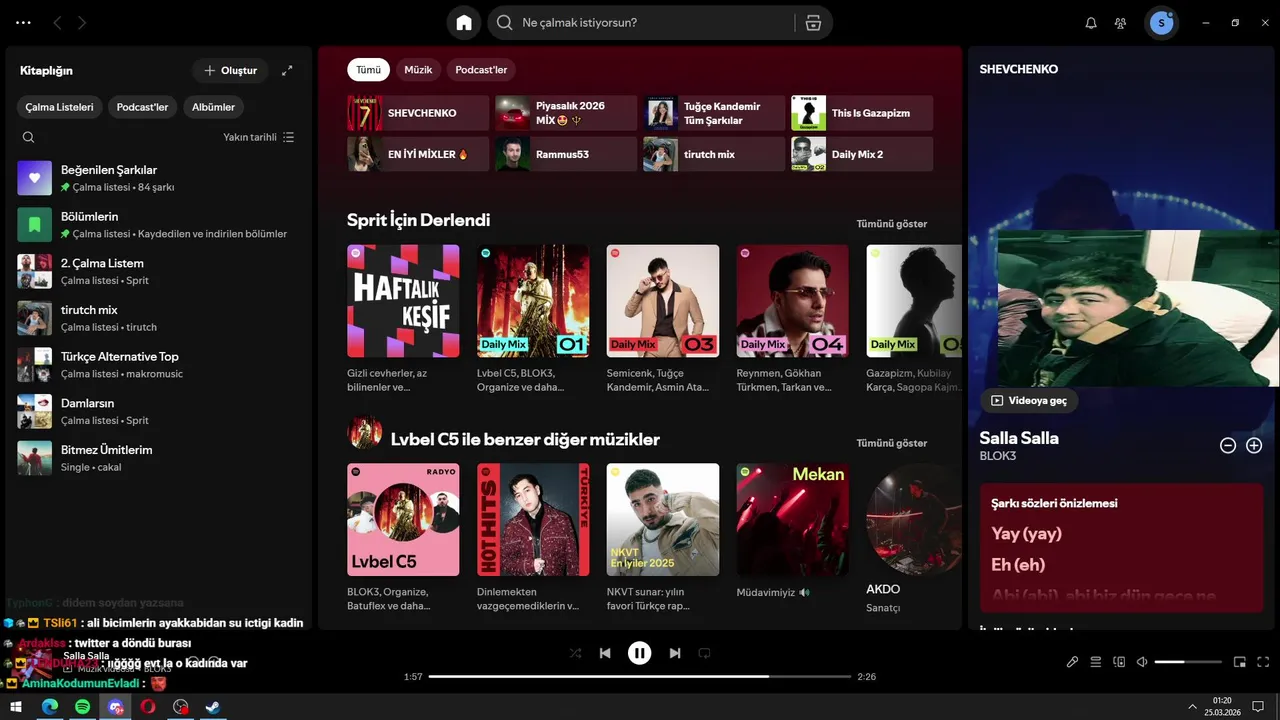1280x720 pixels.
Task: Open the Windows Start menu
Action: click(x=16, y=706)
